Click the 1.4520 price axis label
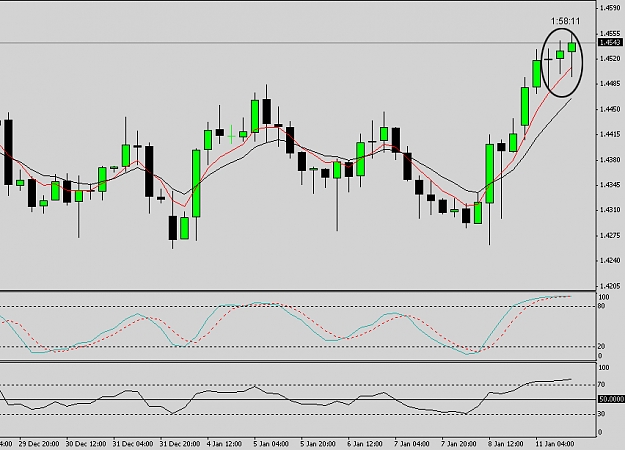Viewport: 625px width, 450px height. point(611,59)
